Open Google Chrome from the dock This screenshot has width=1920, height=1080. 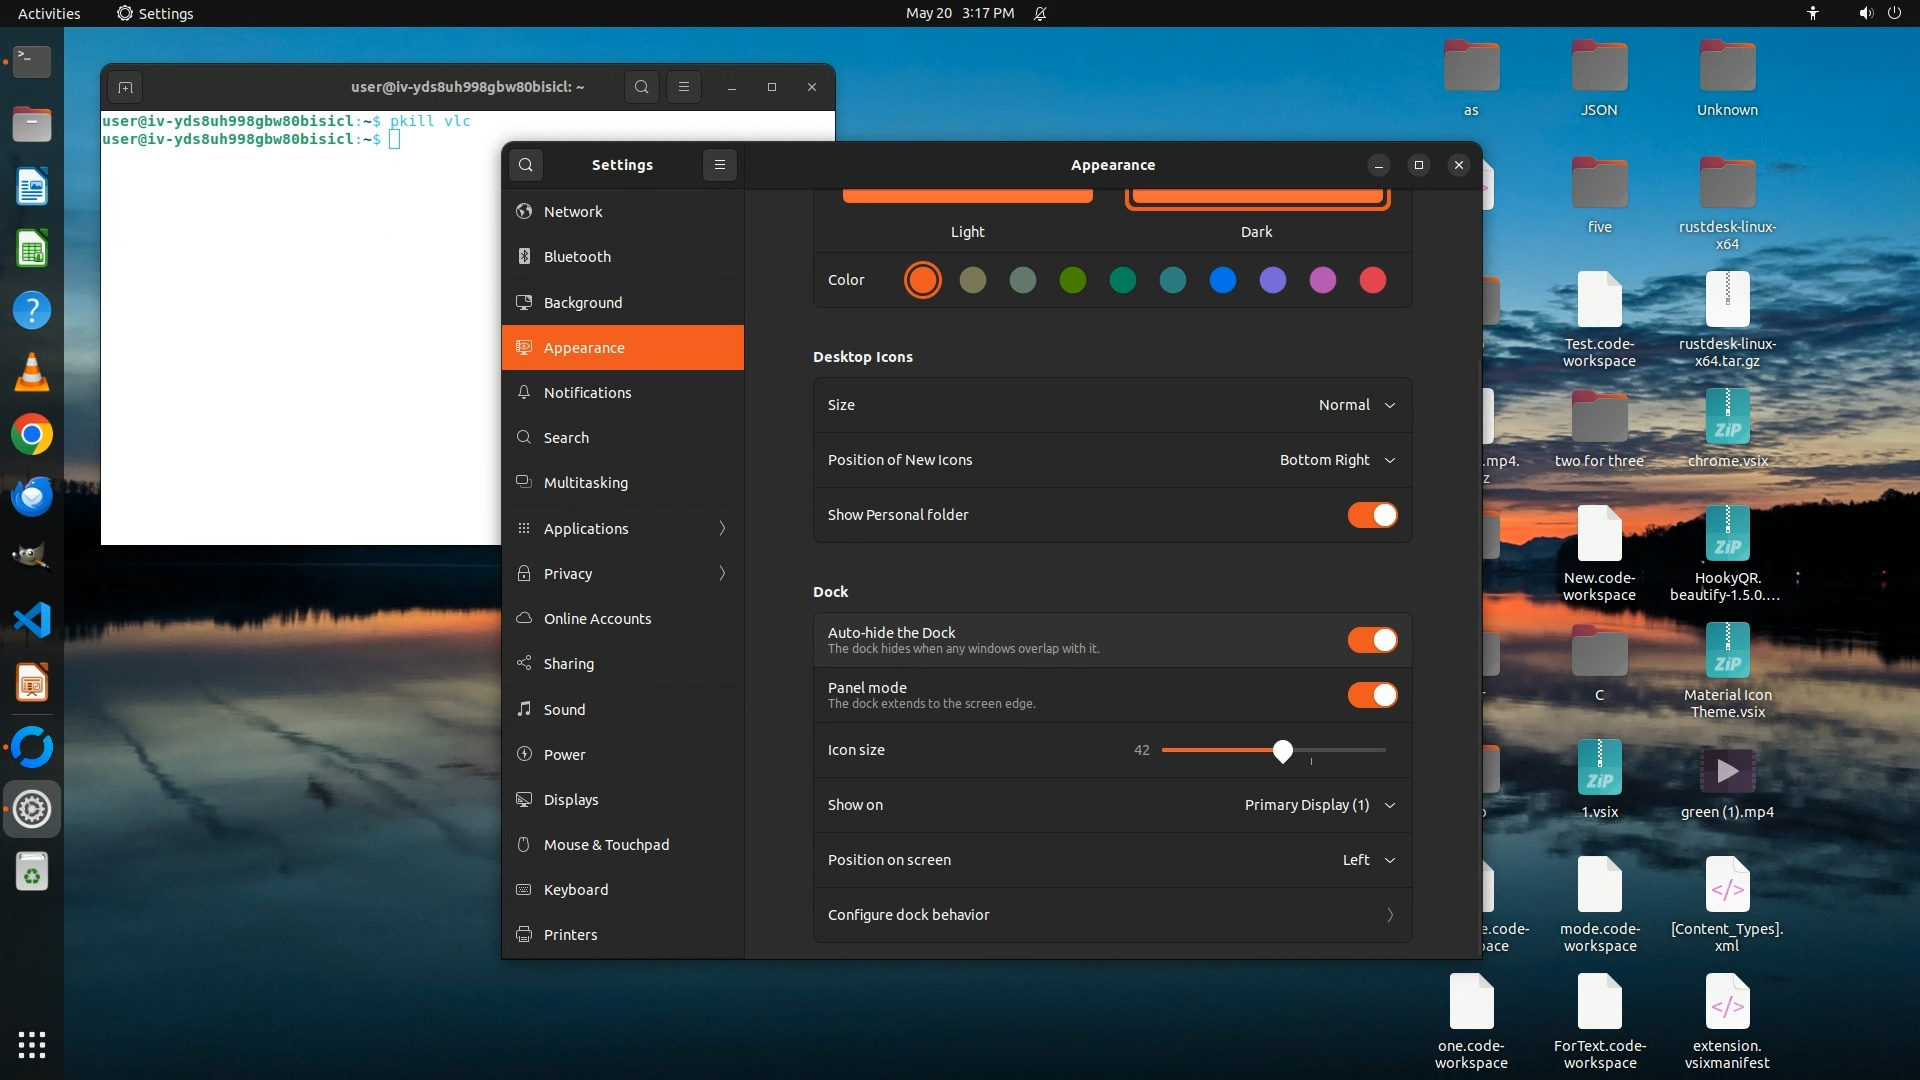pyautogui.click(x=32, y=435)
